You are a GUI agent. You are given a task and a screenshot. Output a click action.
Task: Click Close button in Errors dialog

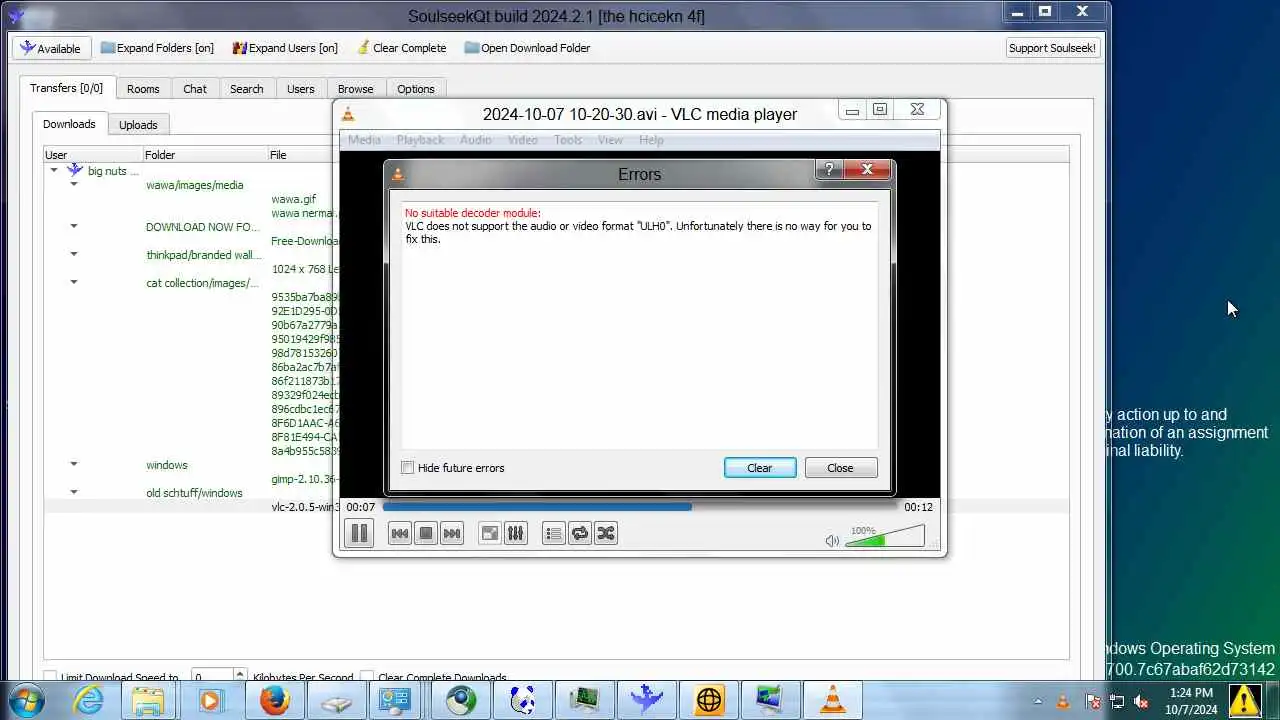click(x=840, y=468)
